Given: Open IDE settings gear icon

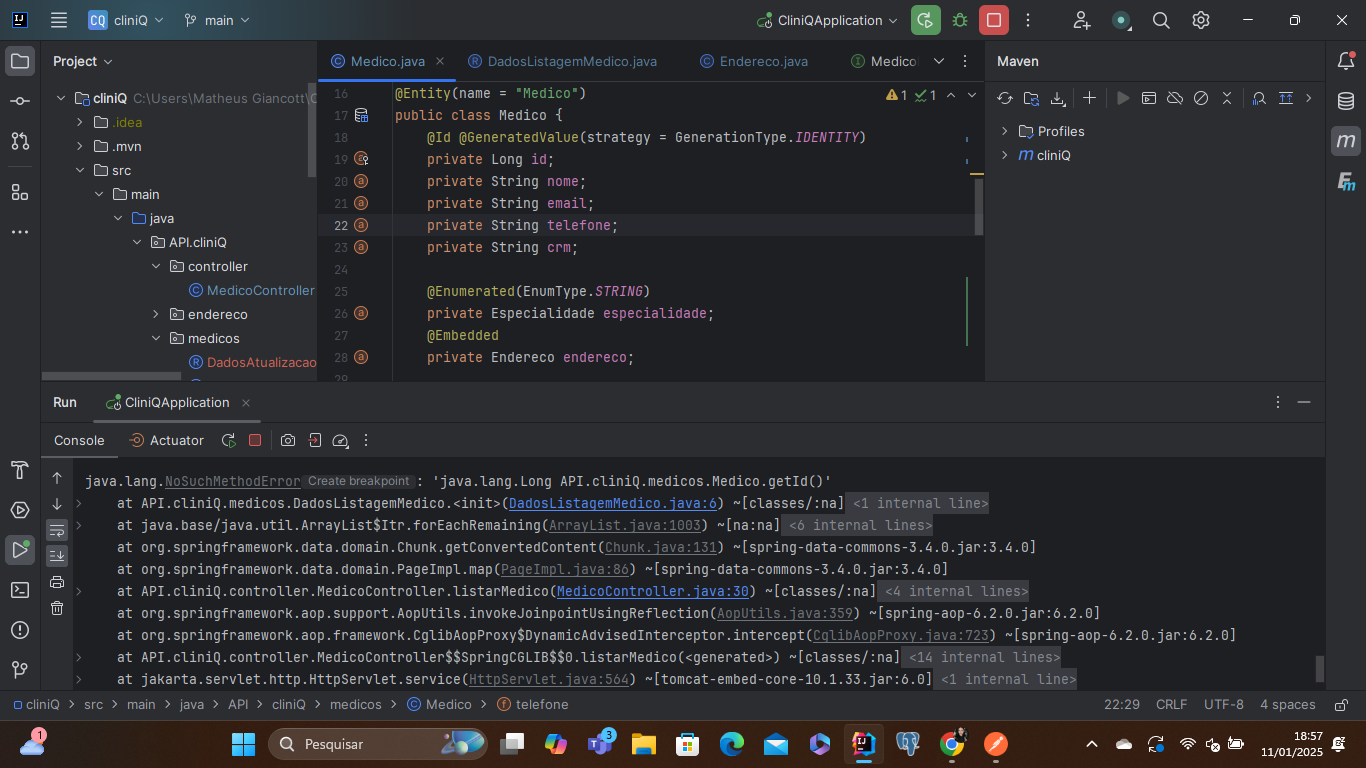Looking at the screenshot, I should point(1201,20).
